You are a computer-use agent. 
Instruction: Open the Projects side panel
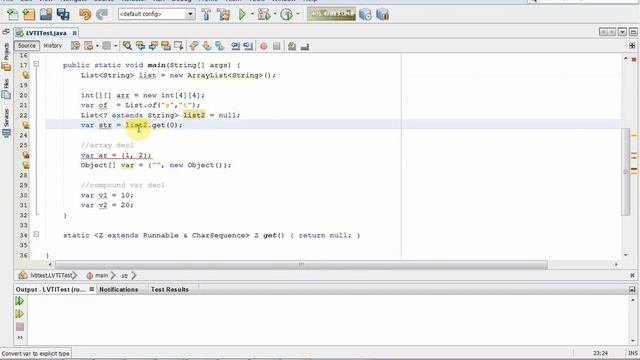(6, 56)
